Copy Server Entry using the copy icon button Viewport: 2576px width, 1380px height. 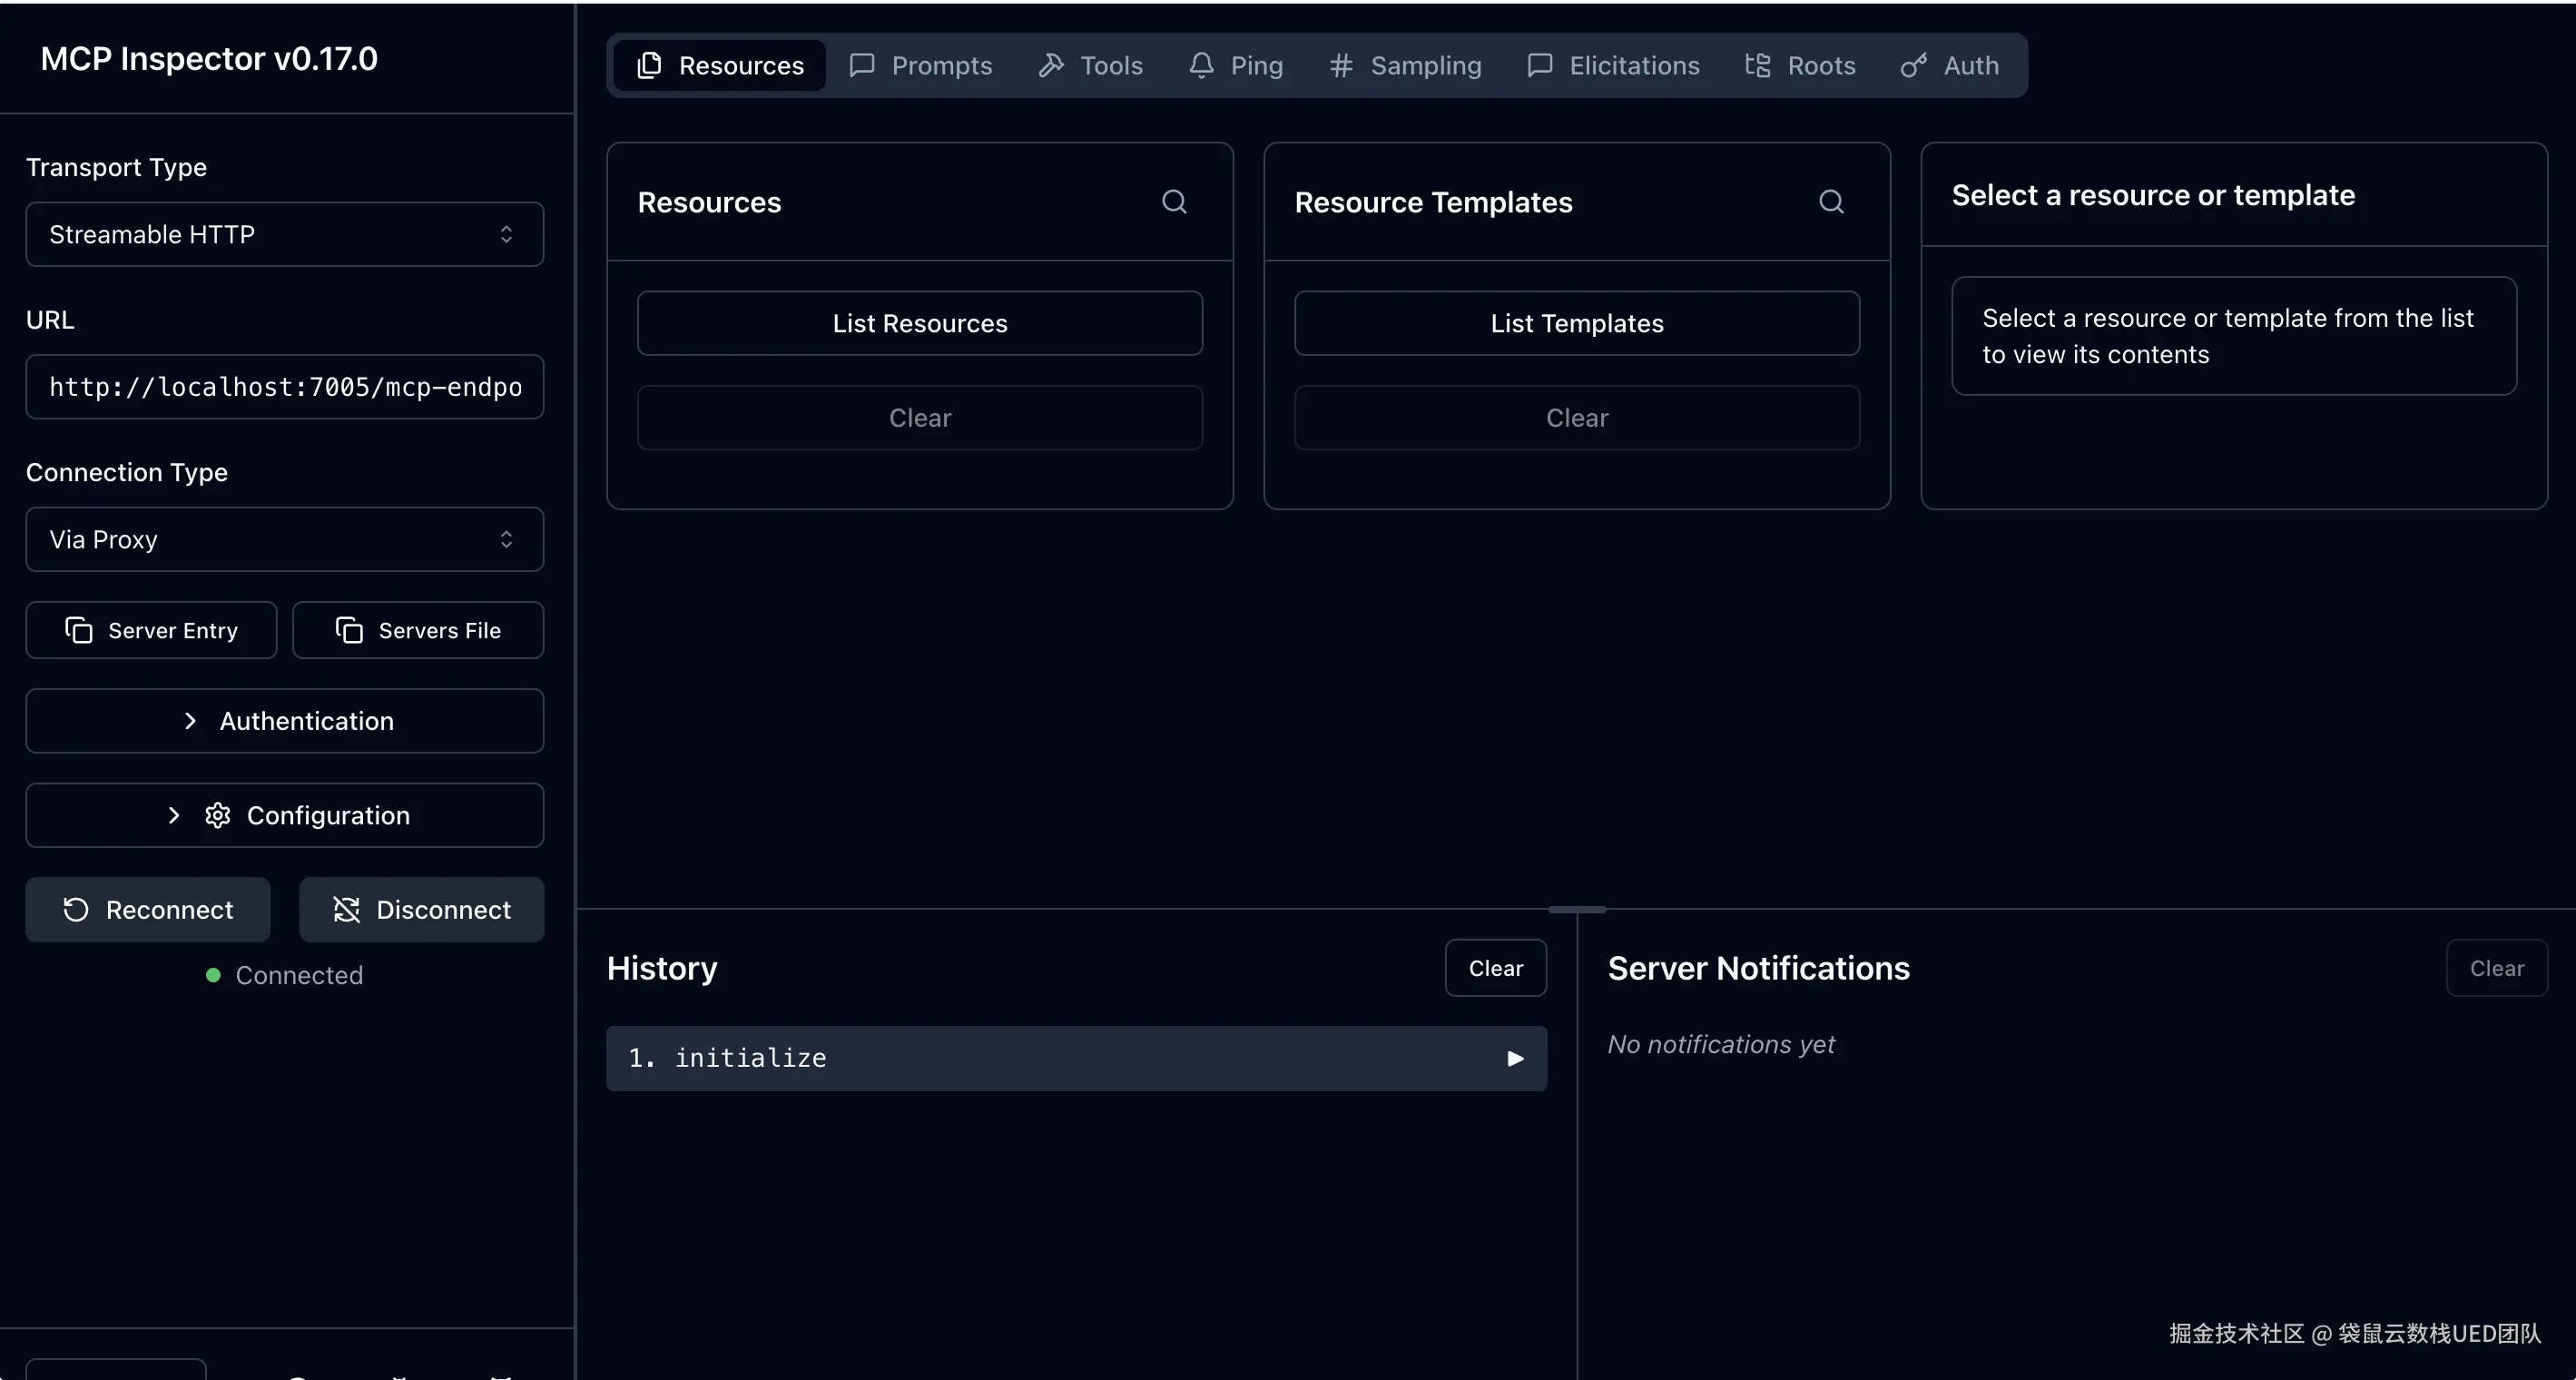tap(151, 630)
